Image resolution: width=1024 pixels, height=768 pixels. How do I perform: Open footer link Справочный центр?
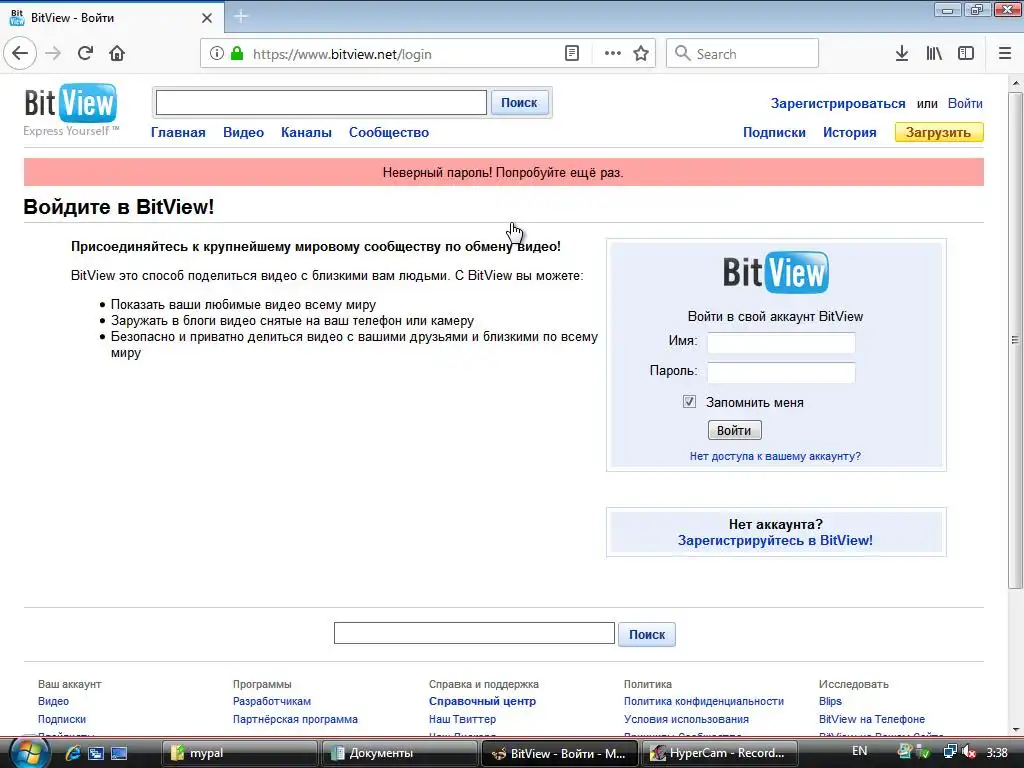click(x=483, y=701)
